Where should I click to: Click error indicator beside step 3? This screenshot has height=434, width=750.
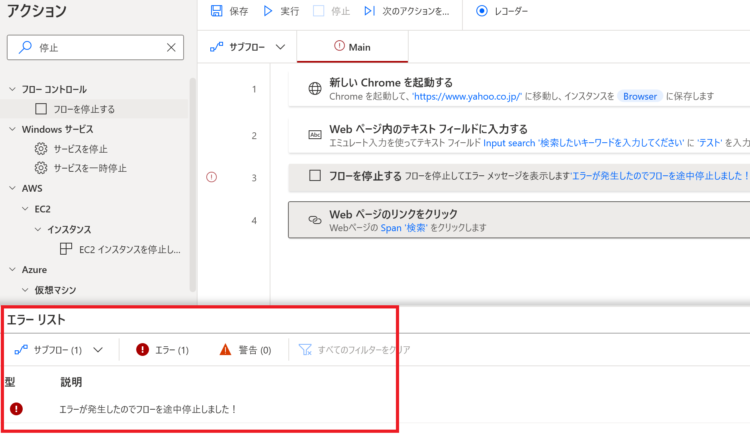pyautogui.click(x=211, y=177)
